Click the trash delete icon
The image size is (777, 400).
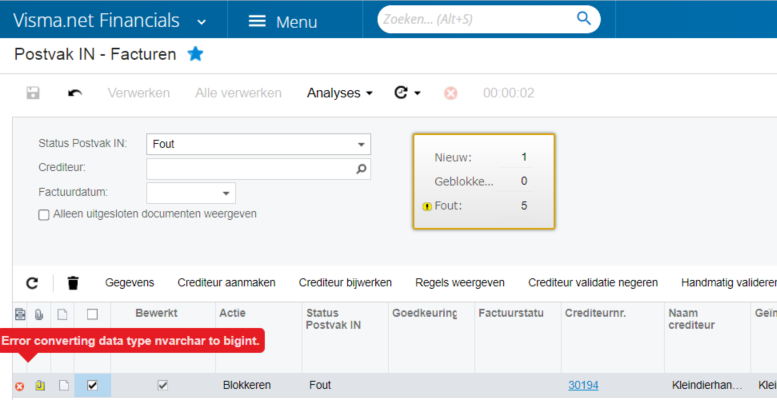click(x=73, y=283)
